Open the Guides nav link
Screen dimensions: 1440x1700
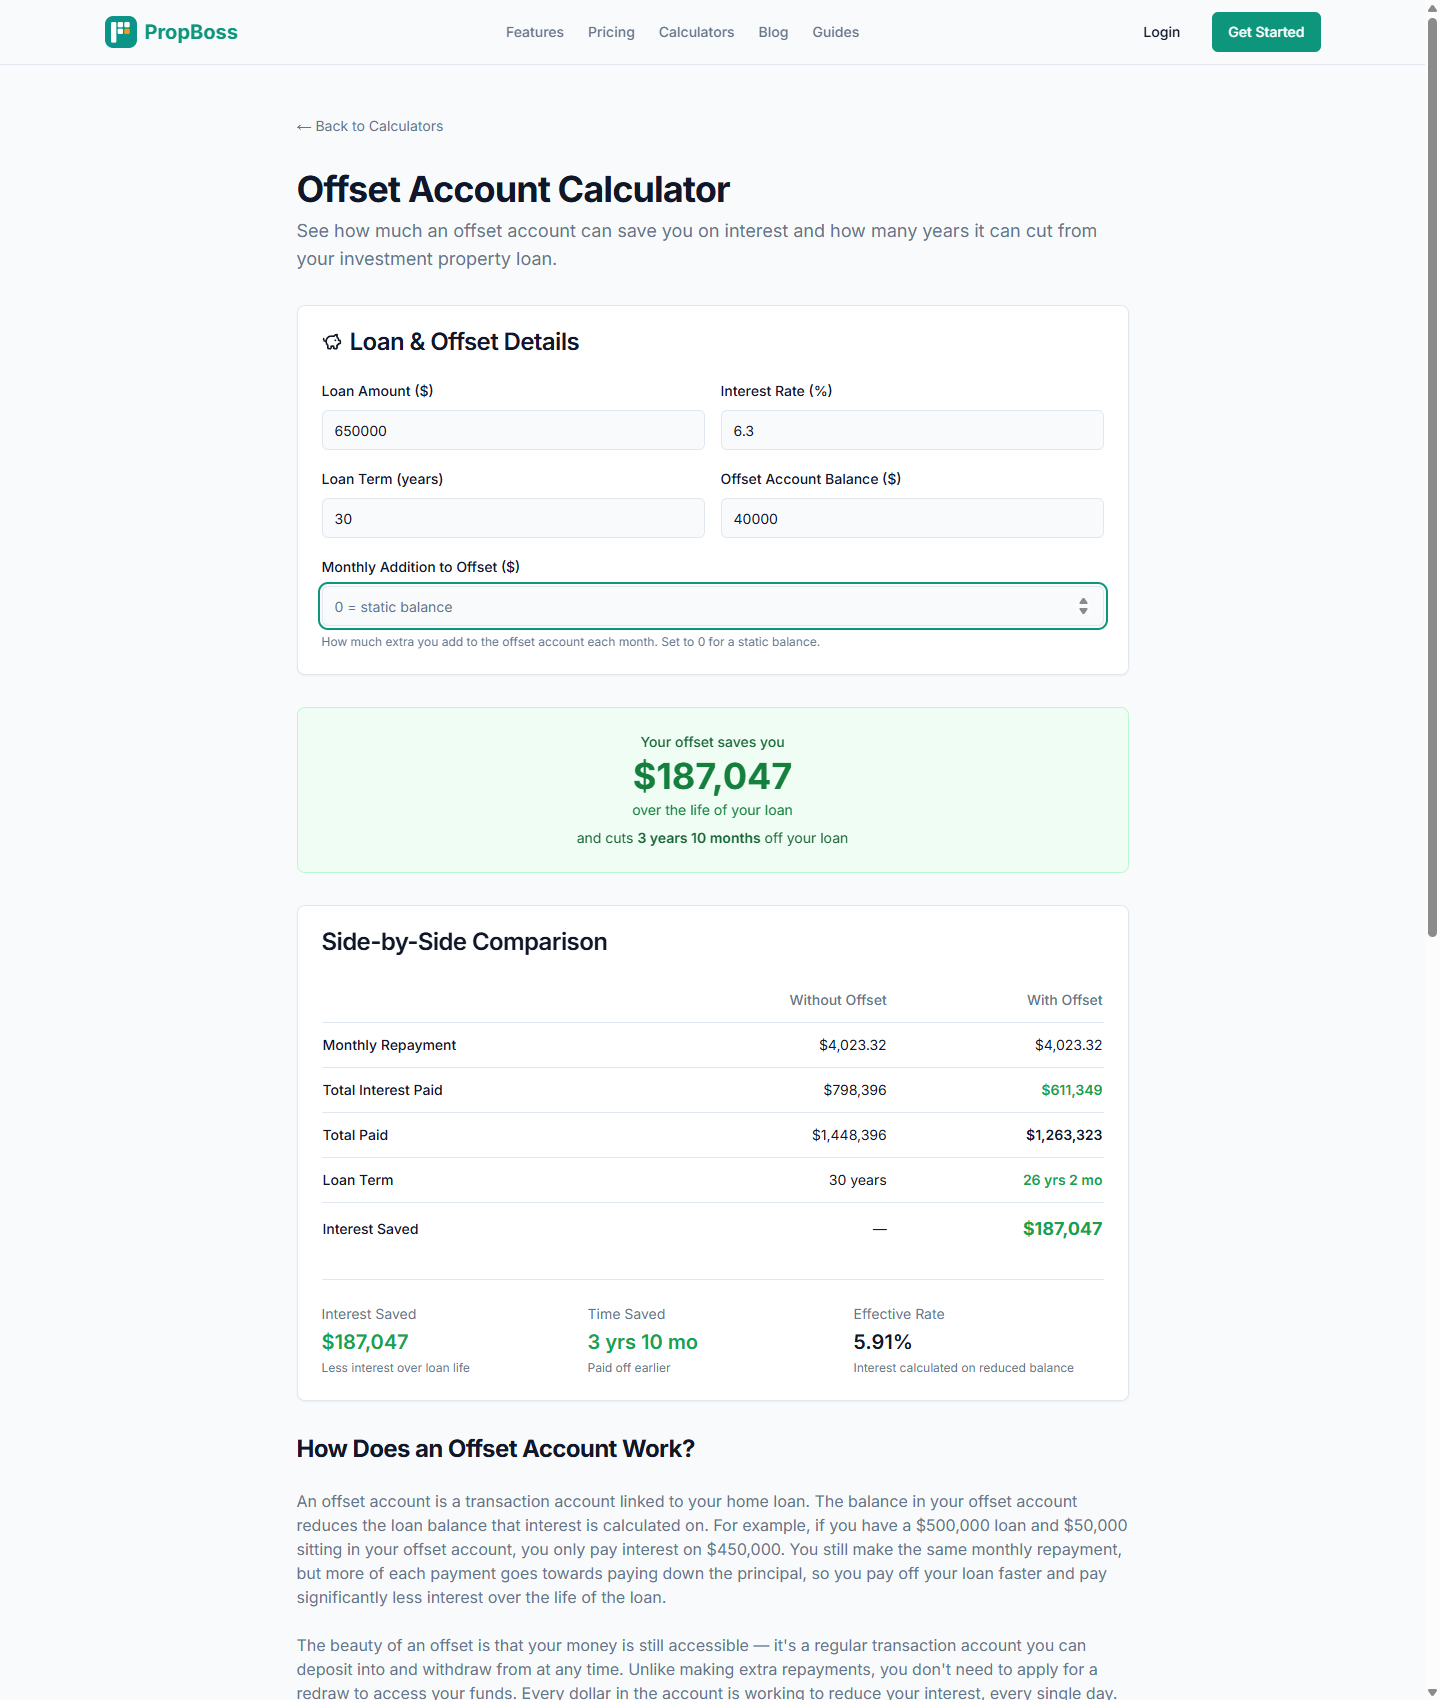point(835,32)
